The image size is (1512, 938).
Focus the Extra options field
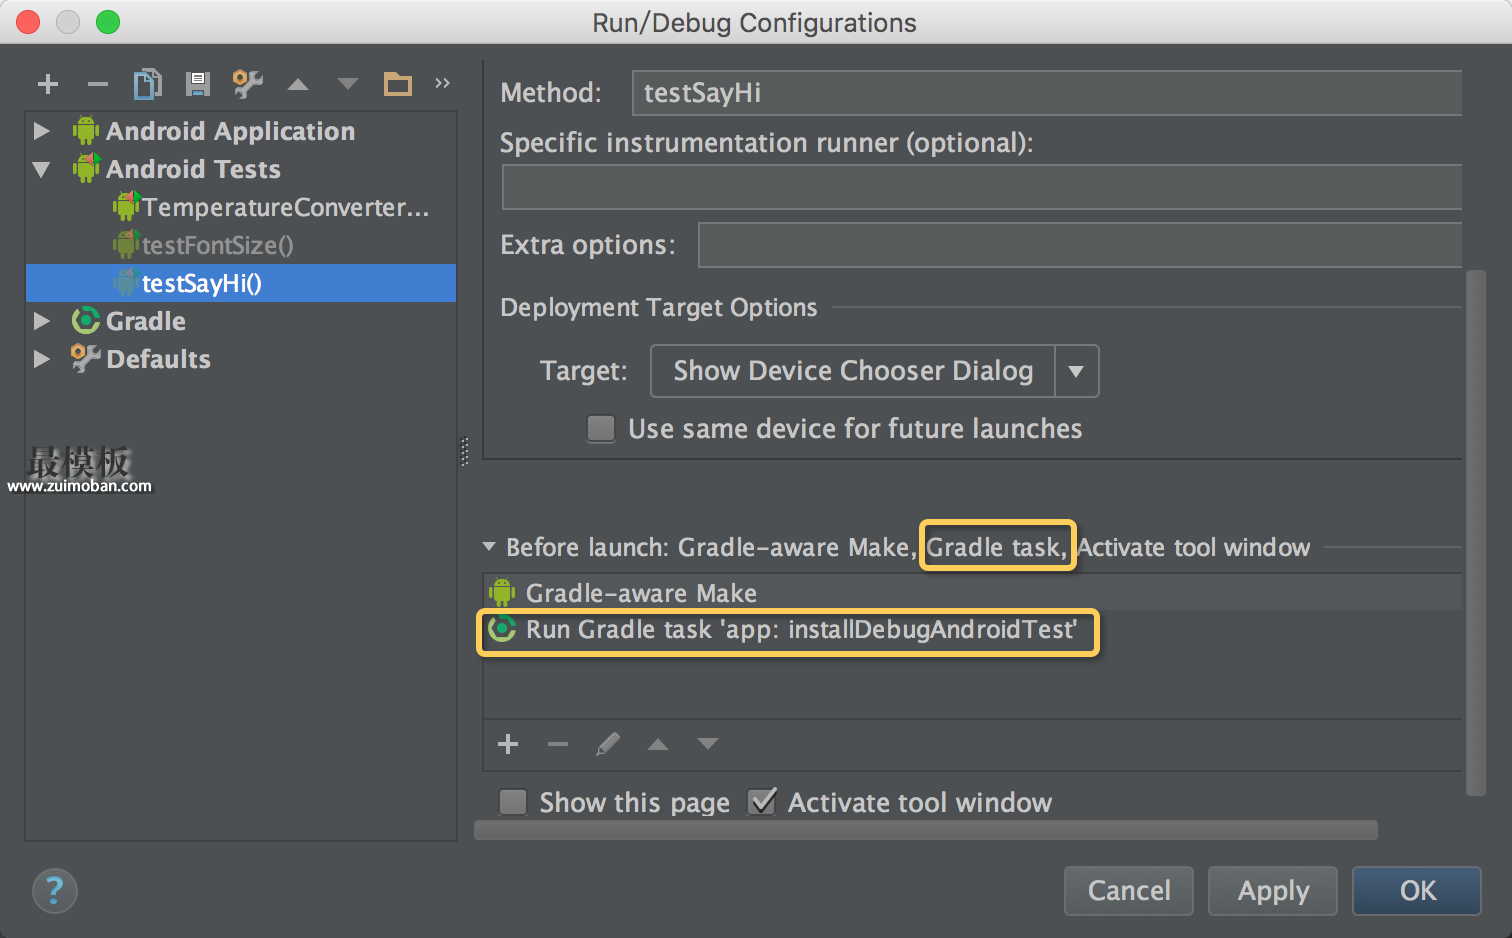1080,245
